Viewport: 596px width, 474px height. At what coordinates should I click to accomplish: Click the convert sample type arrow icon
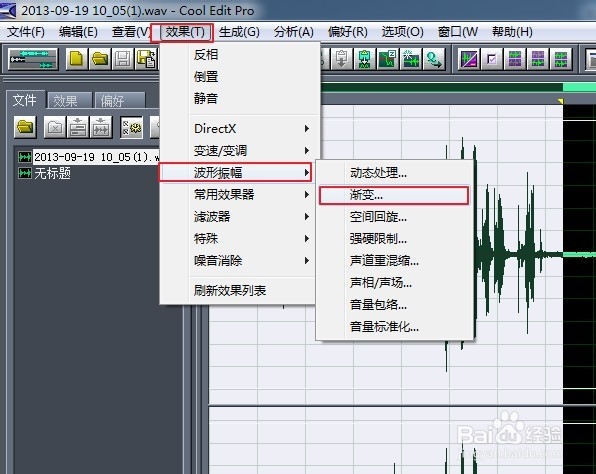434,59
